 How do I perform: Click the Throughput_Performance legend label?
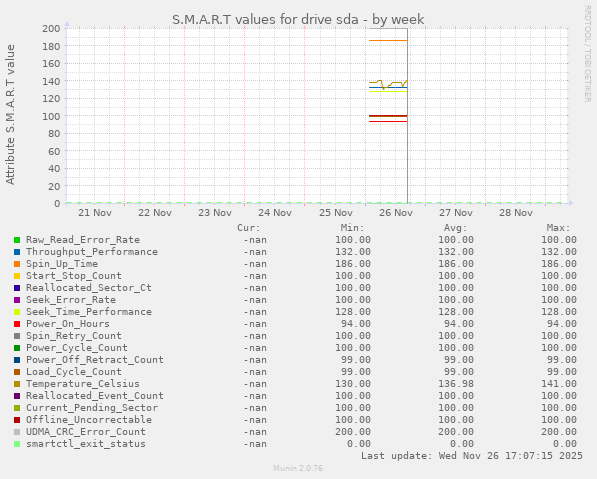point(92,252)
